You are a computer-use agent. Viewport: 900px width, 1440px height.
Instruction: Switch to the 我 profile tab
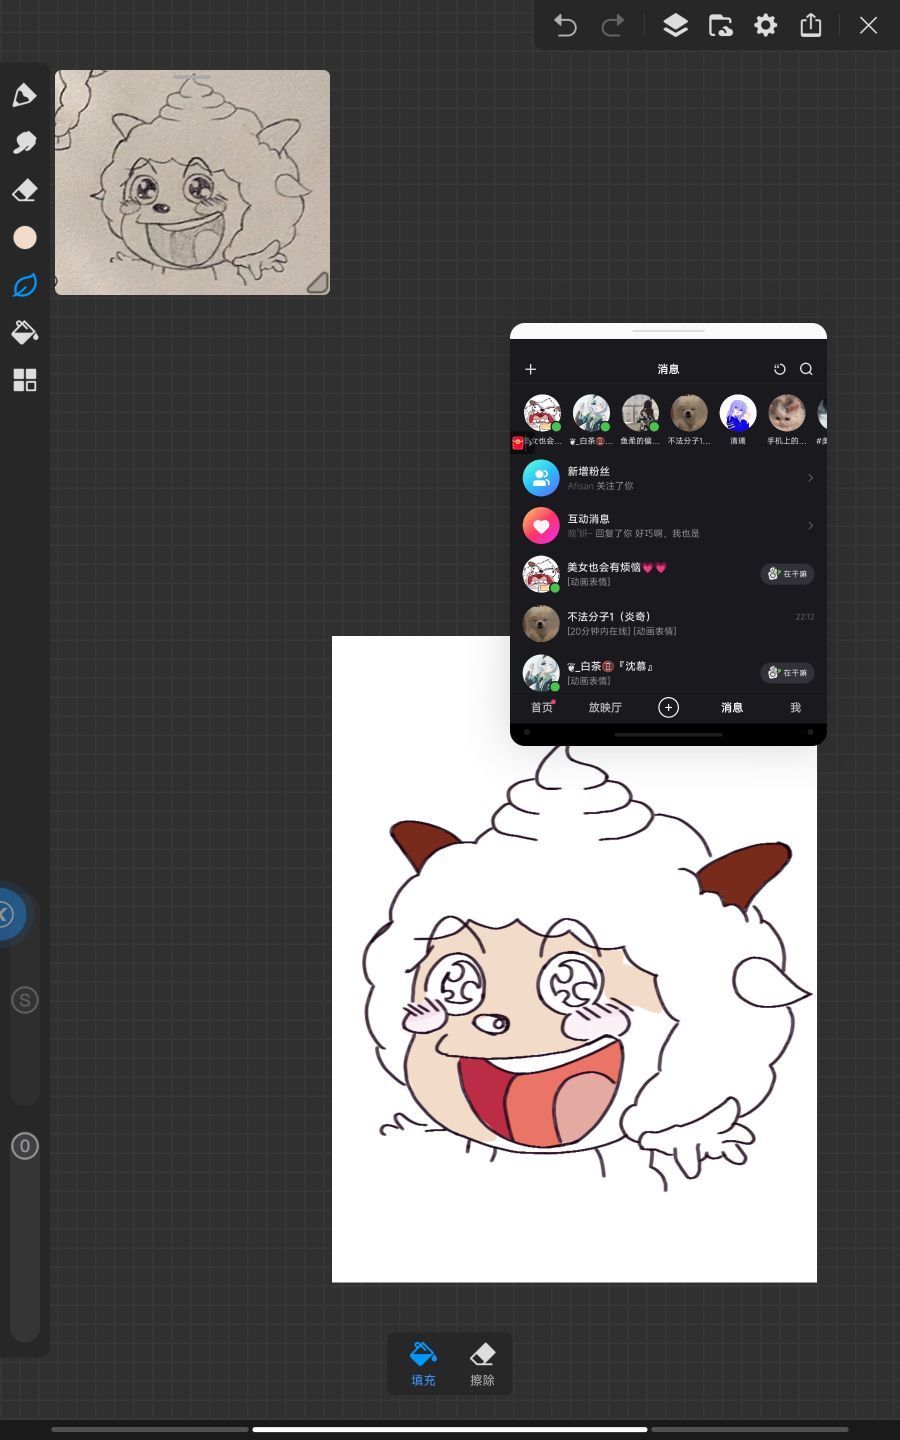[x=796, y=707]
